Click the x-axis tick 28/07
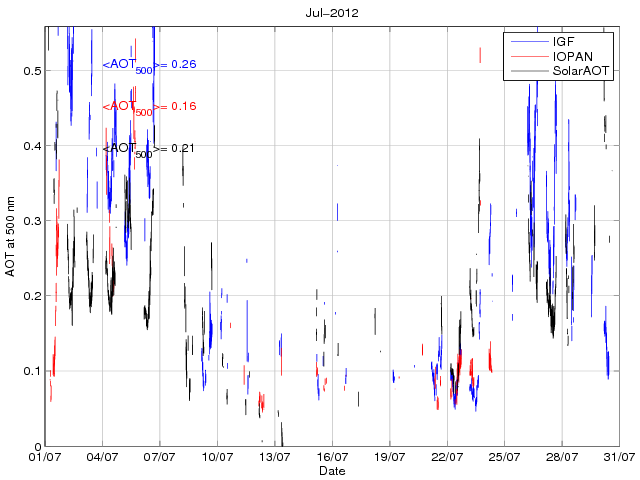Image resolution: width=640 pixels, height=480 pixels. coord(562,457)
